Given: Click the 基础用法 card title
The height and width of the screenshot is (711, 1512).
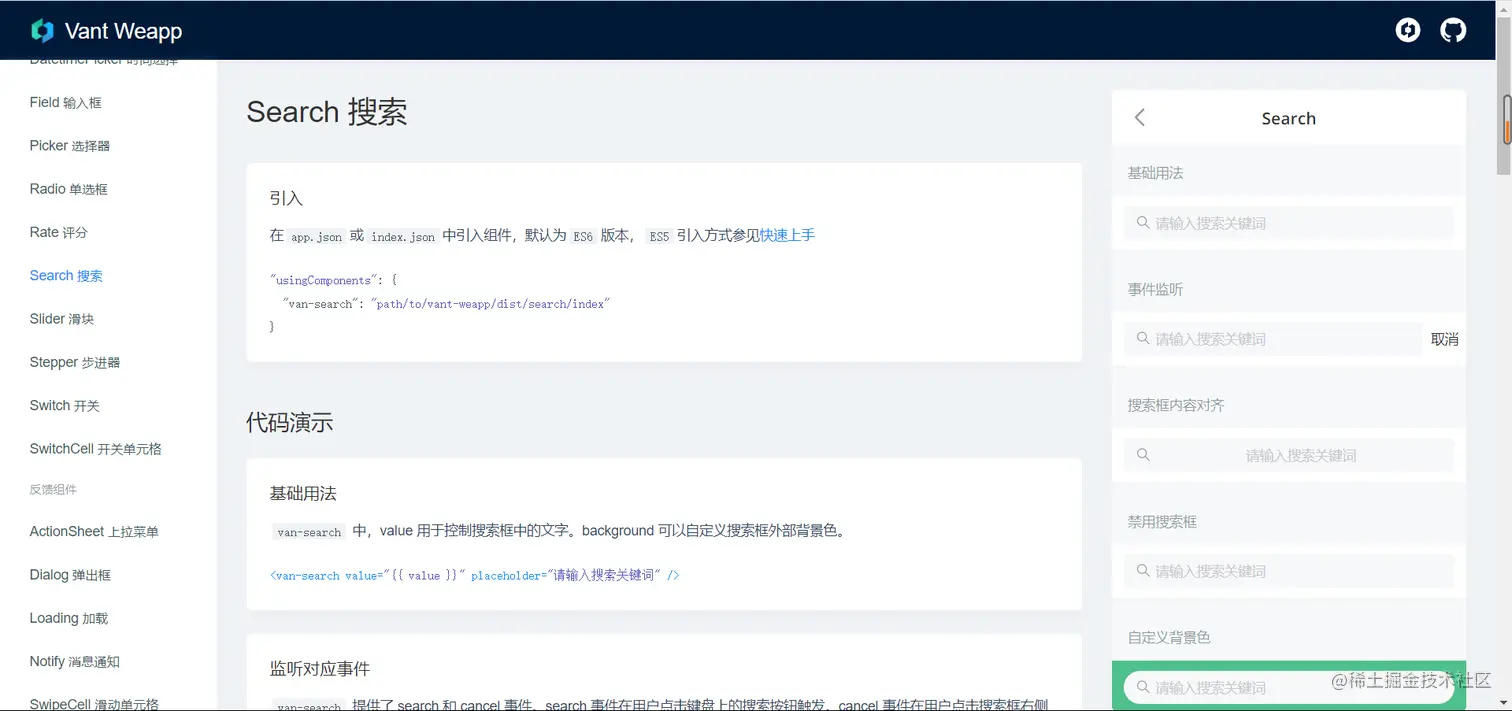Looking at the screenshot, I should (x=303, y=494).
